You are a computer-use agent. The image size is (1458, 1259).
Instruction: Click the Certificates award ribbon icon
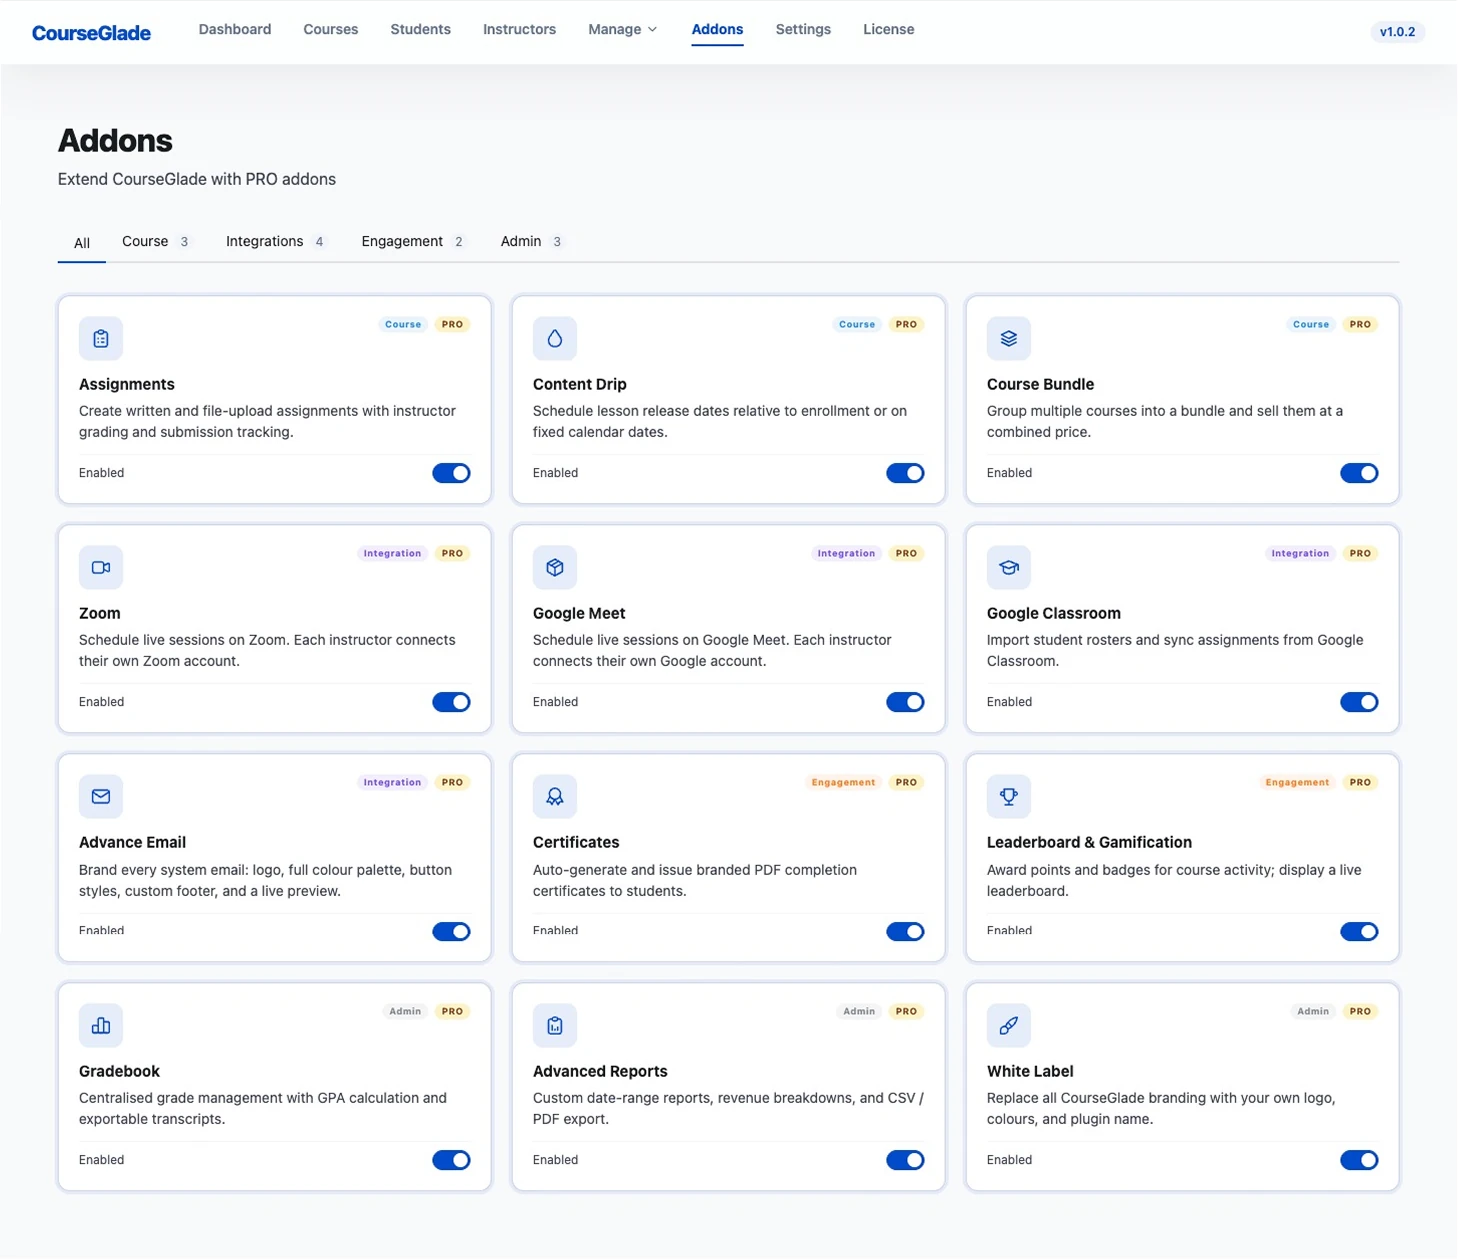coord(555,796)
